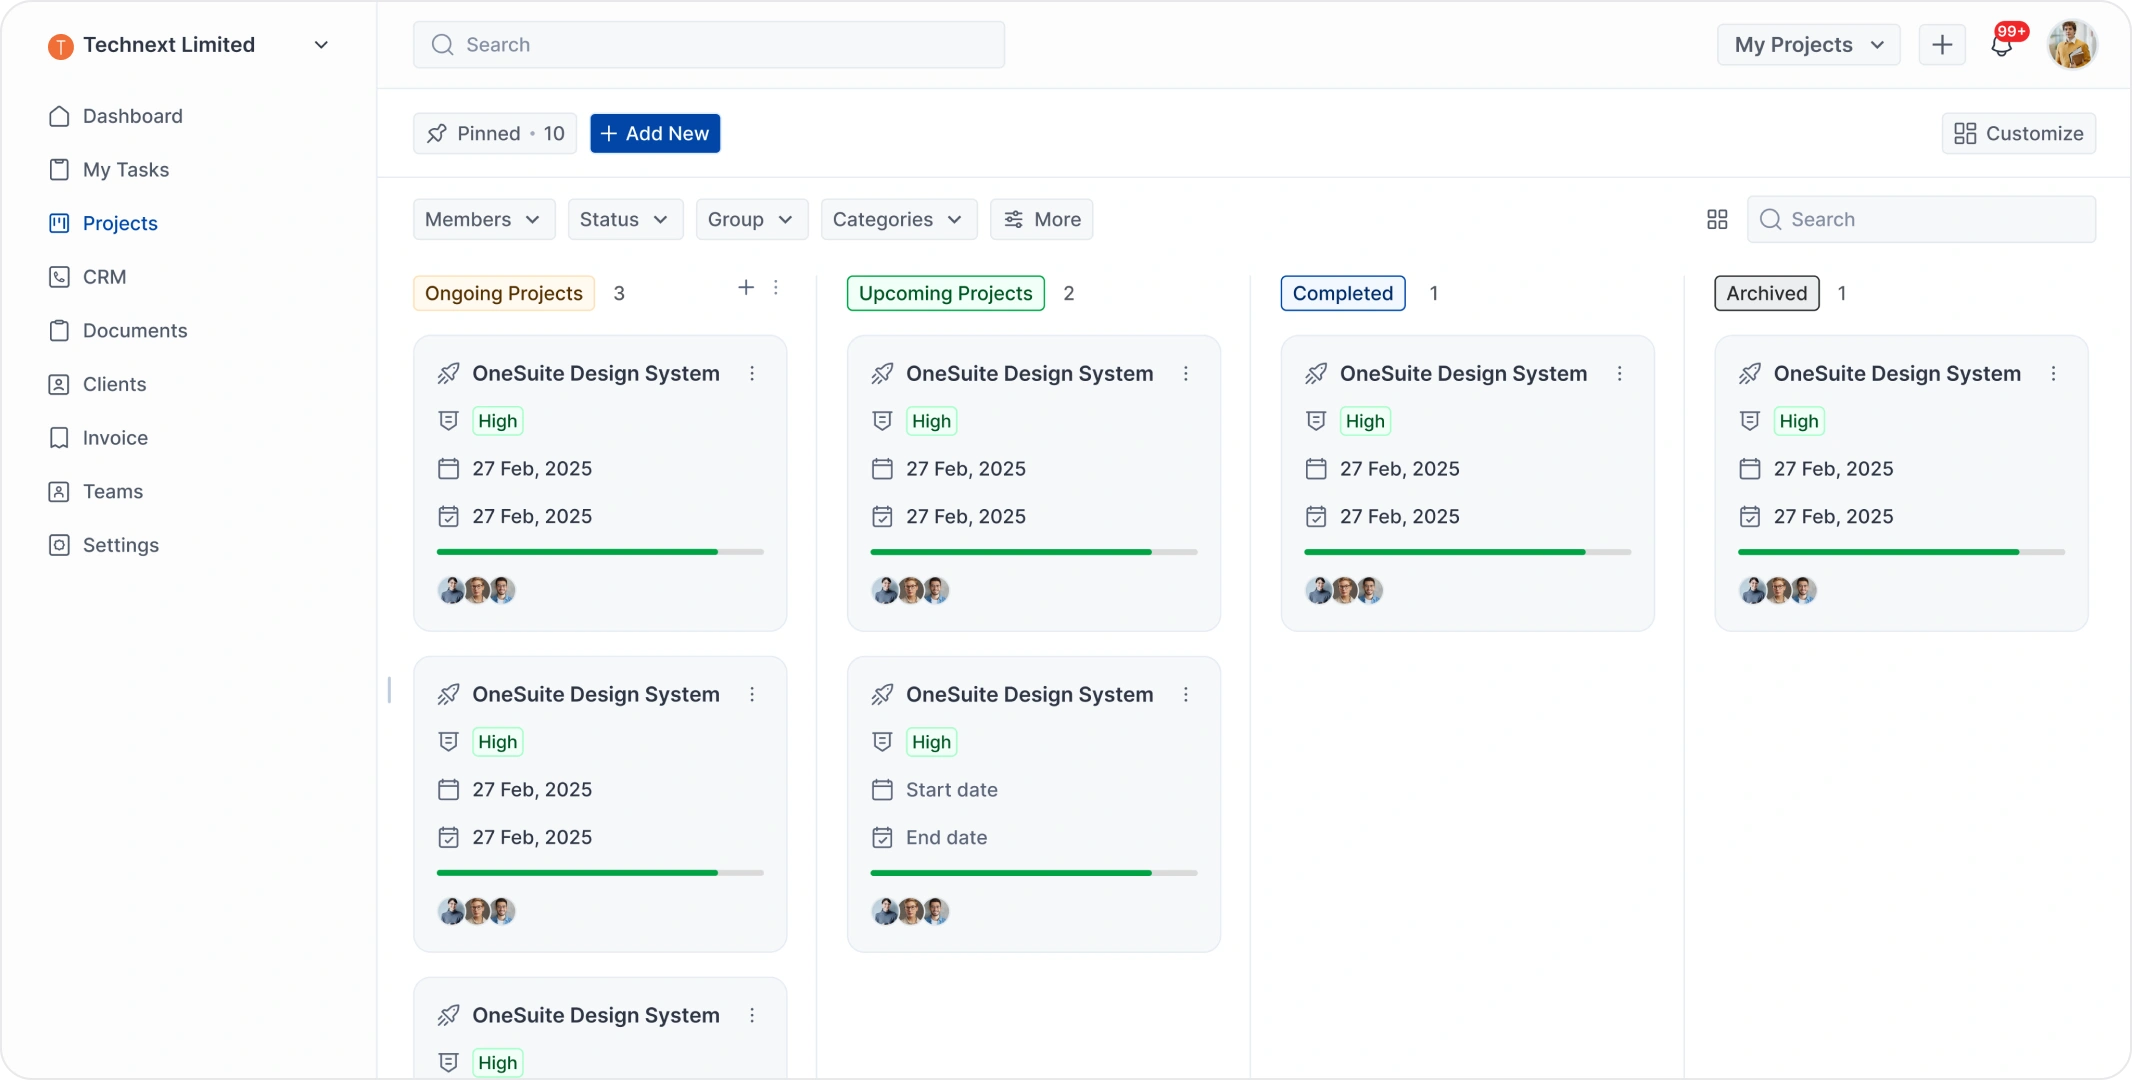Switch to grid view layout icon
The height and width of the screenshot is (1080, 2132).
(x=1717, y=219)
